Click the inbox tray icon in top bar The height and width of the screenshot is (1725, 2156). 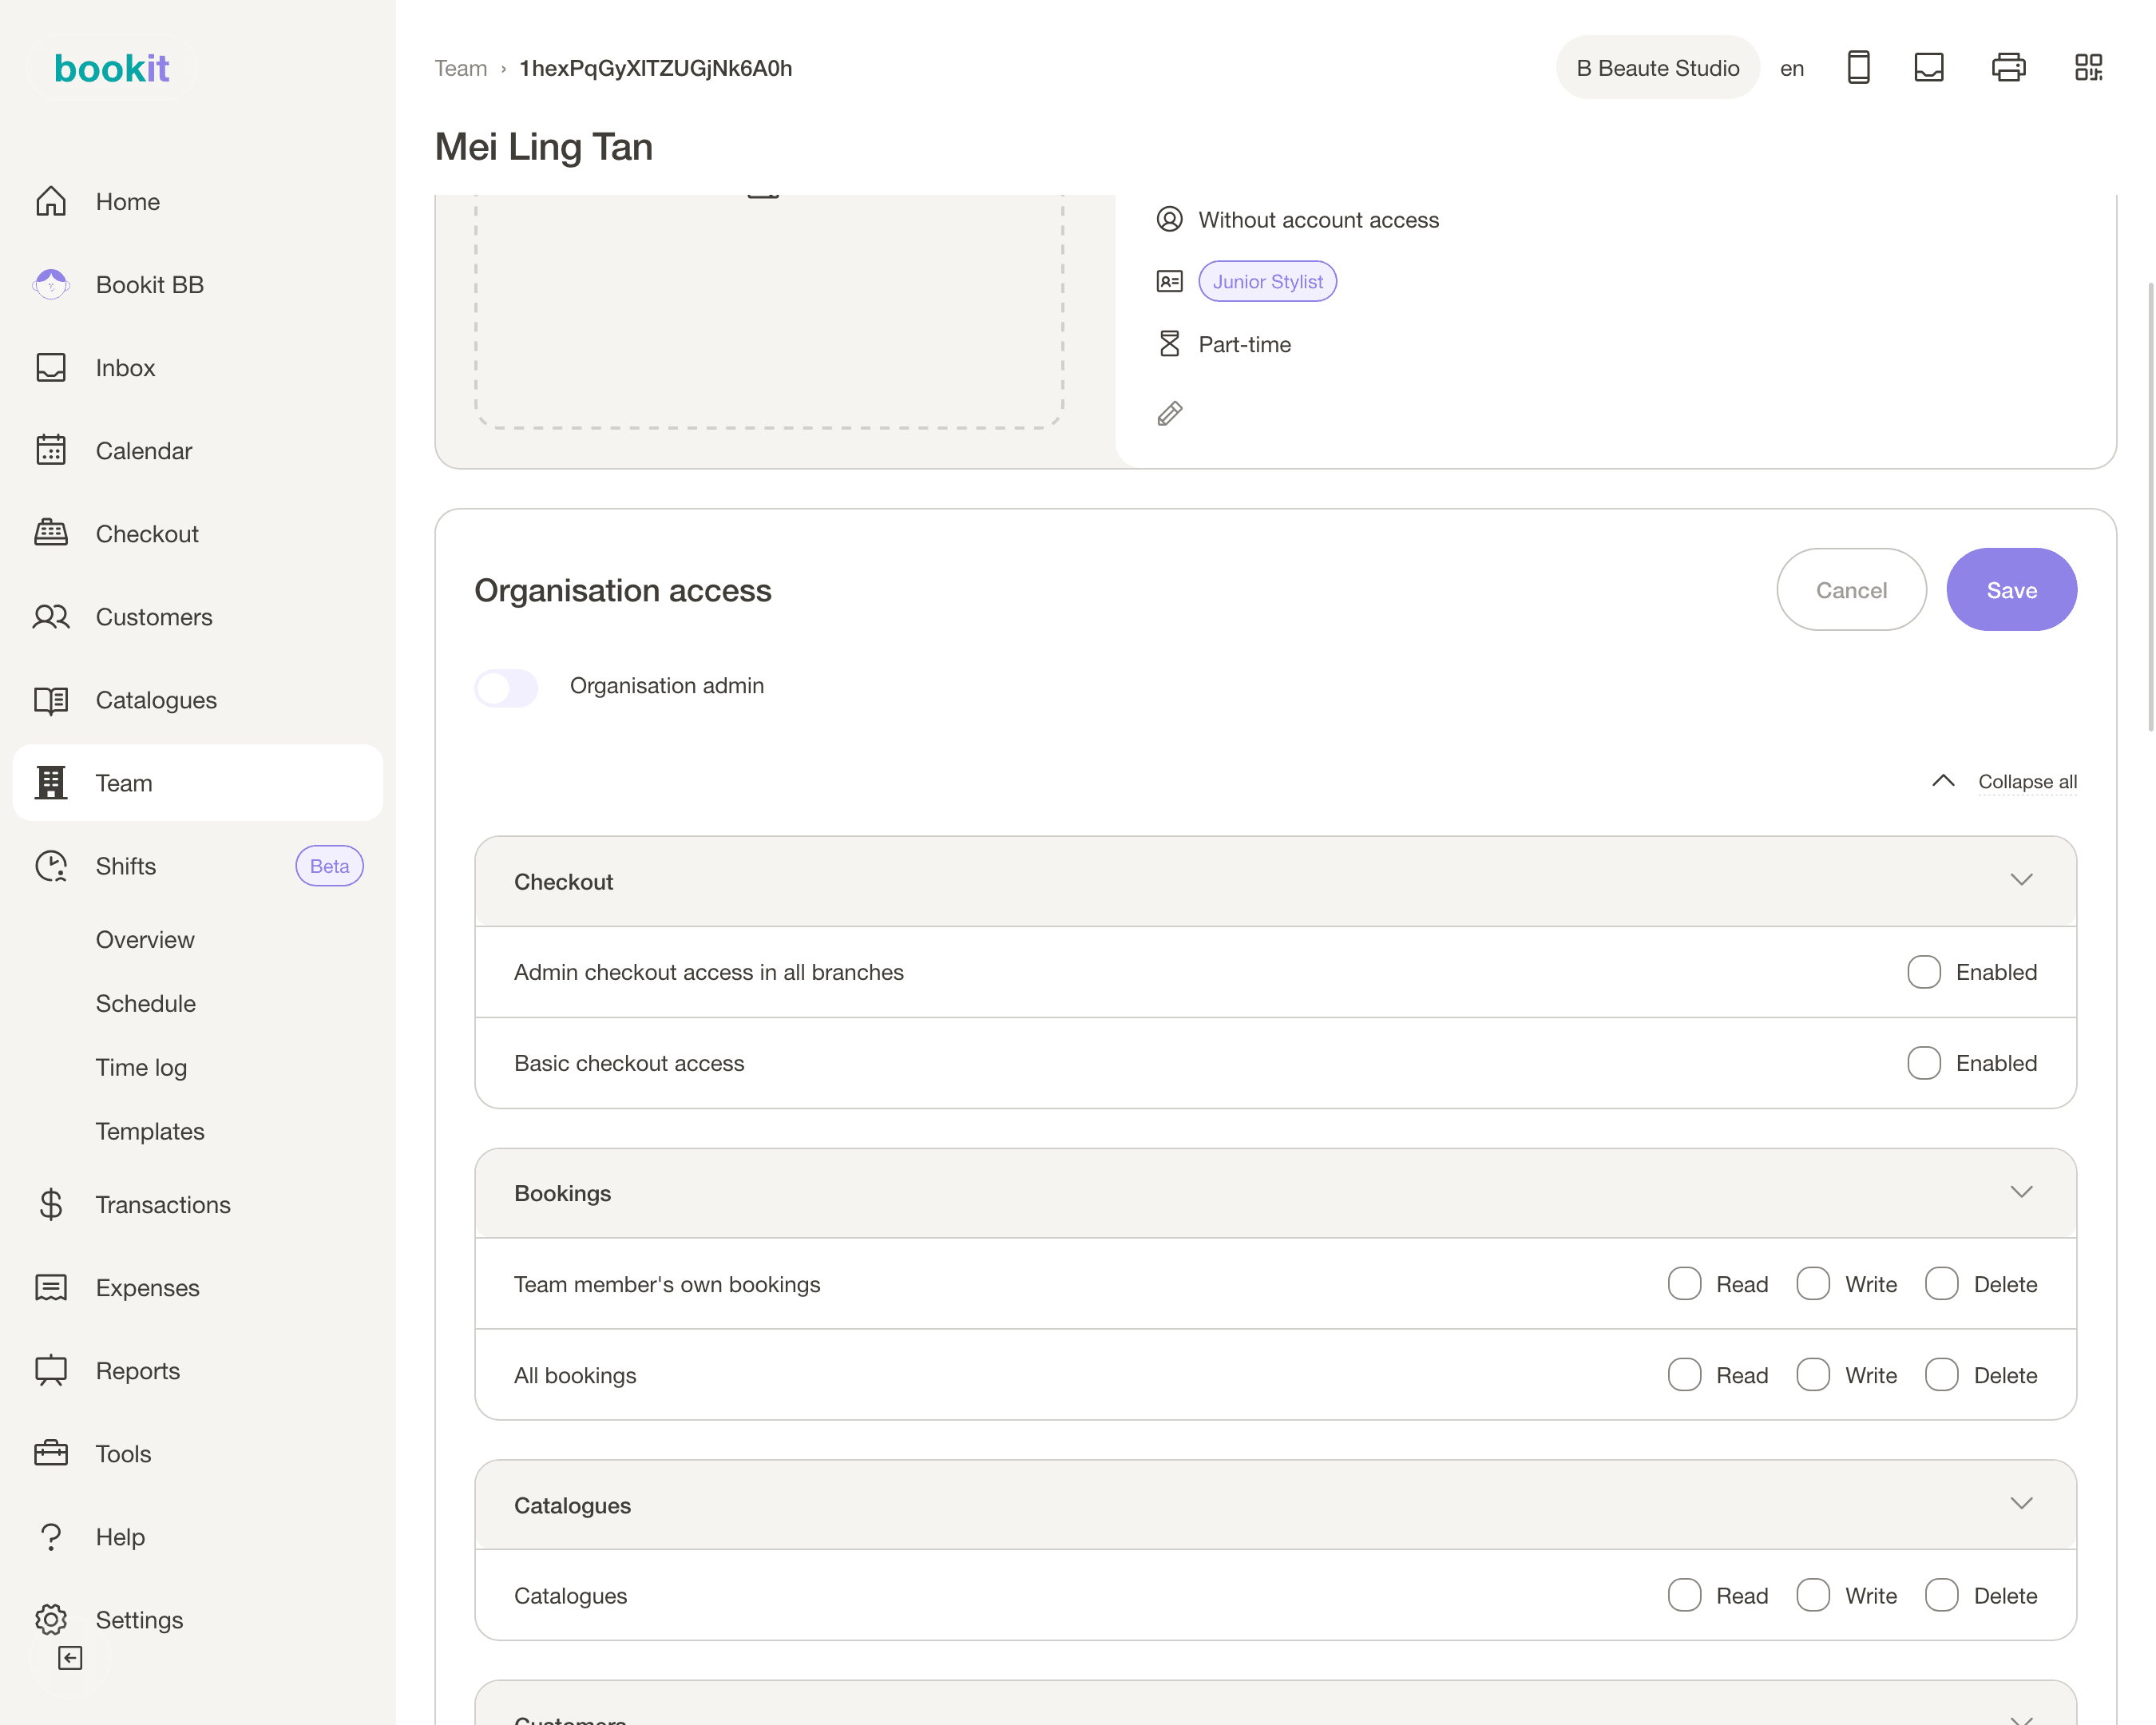[x=1929, y=68]
